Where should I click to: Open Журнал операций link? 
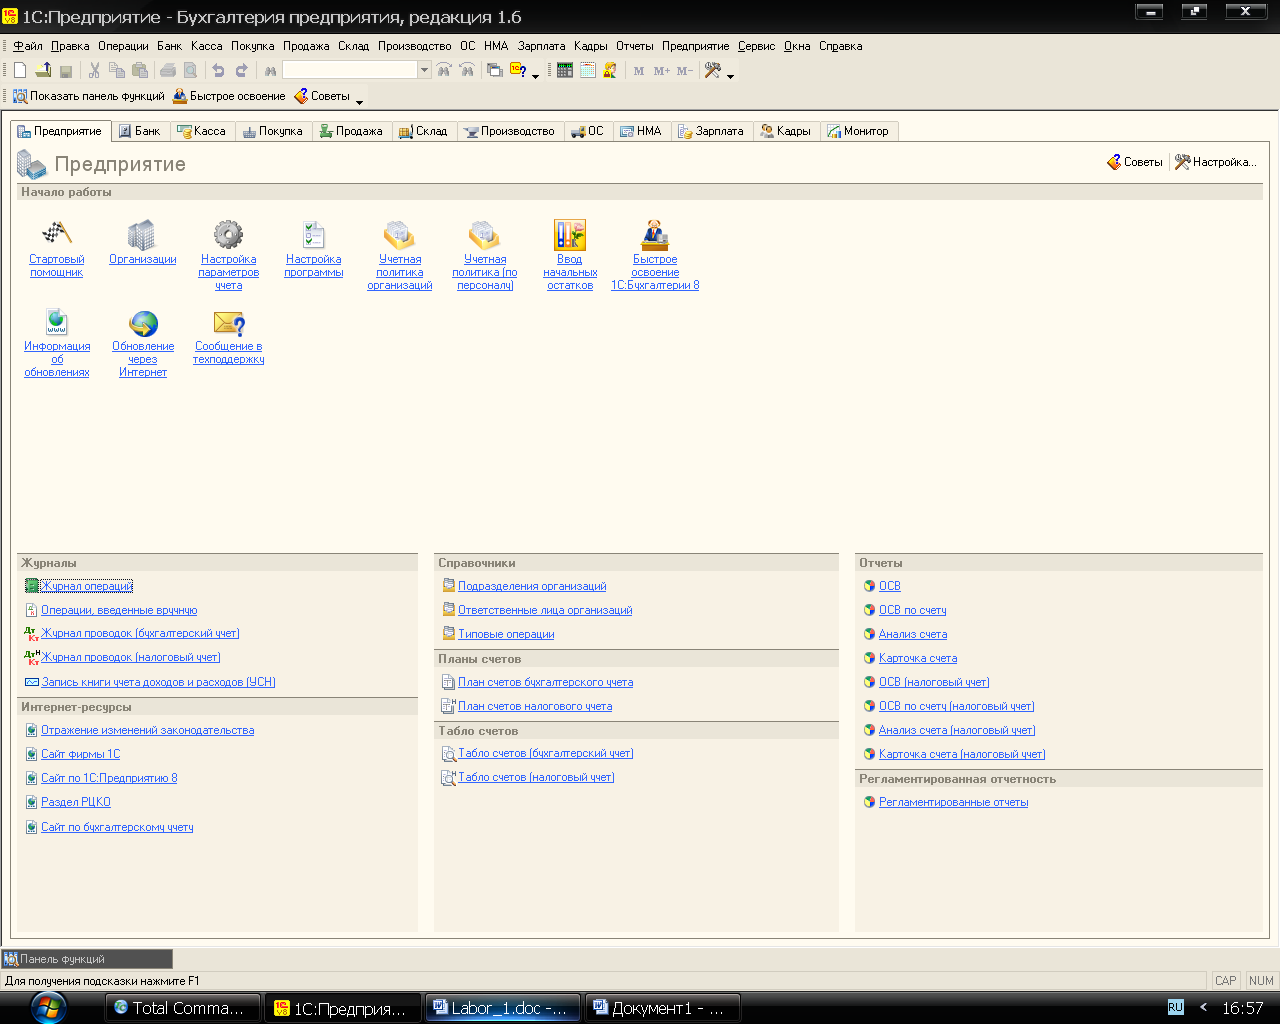click(x=87, y=586)
